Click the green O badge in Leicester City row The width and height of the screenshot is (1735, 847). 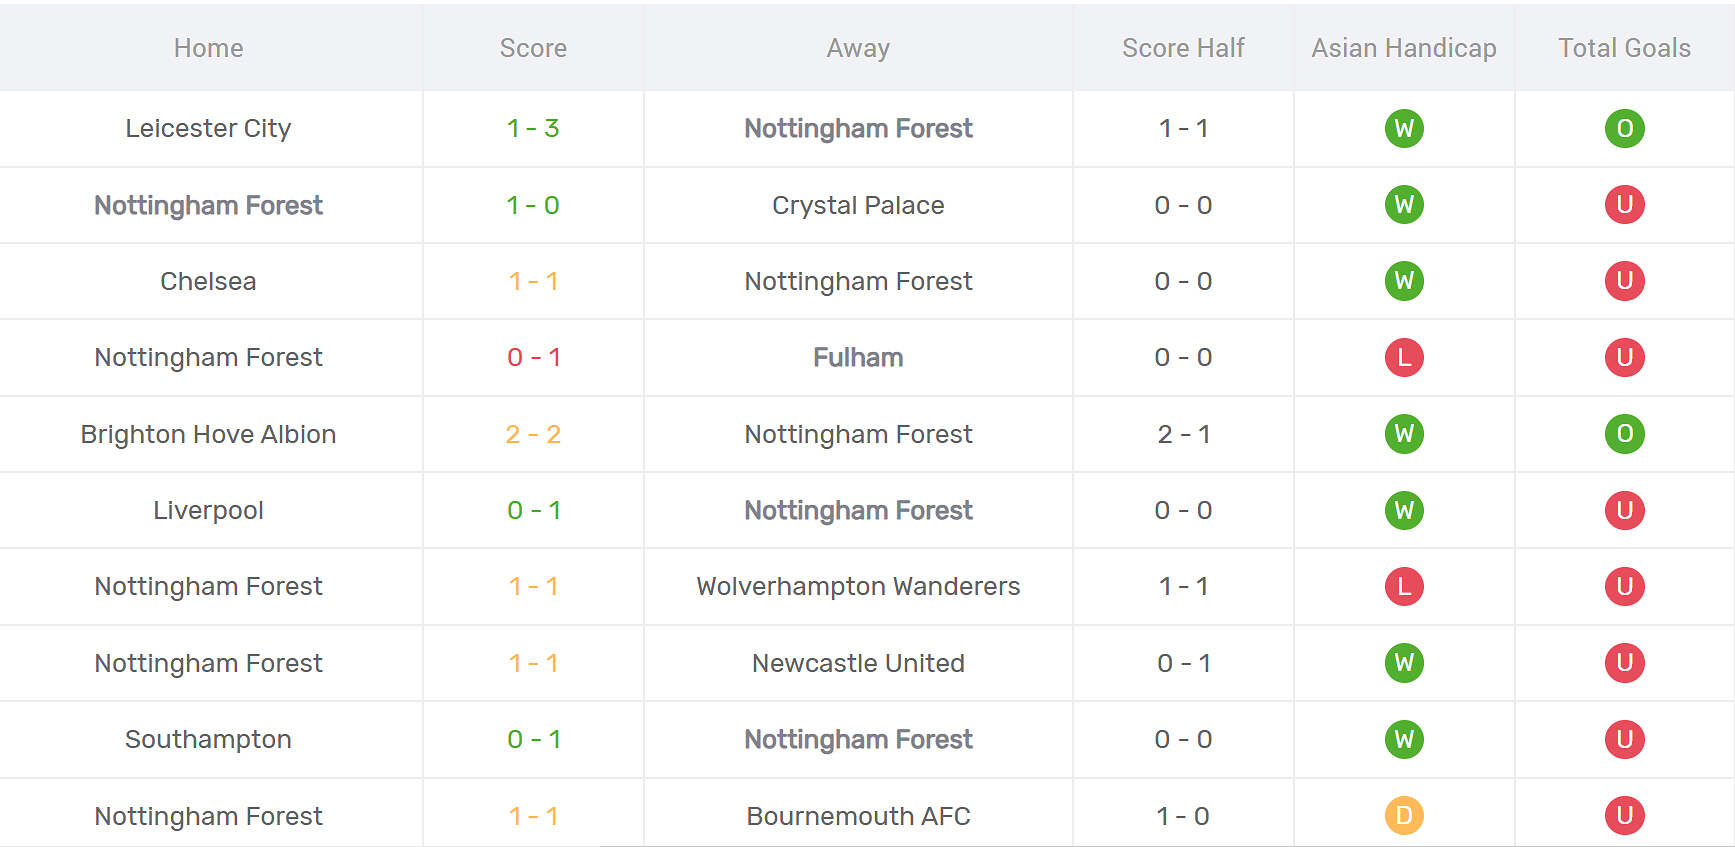point(1624,128)
